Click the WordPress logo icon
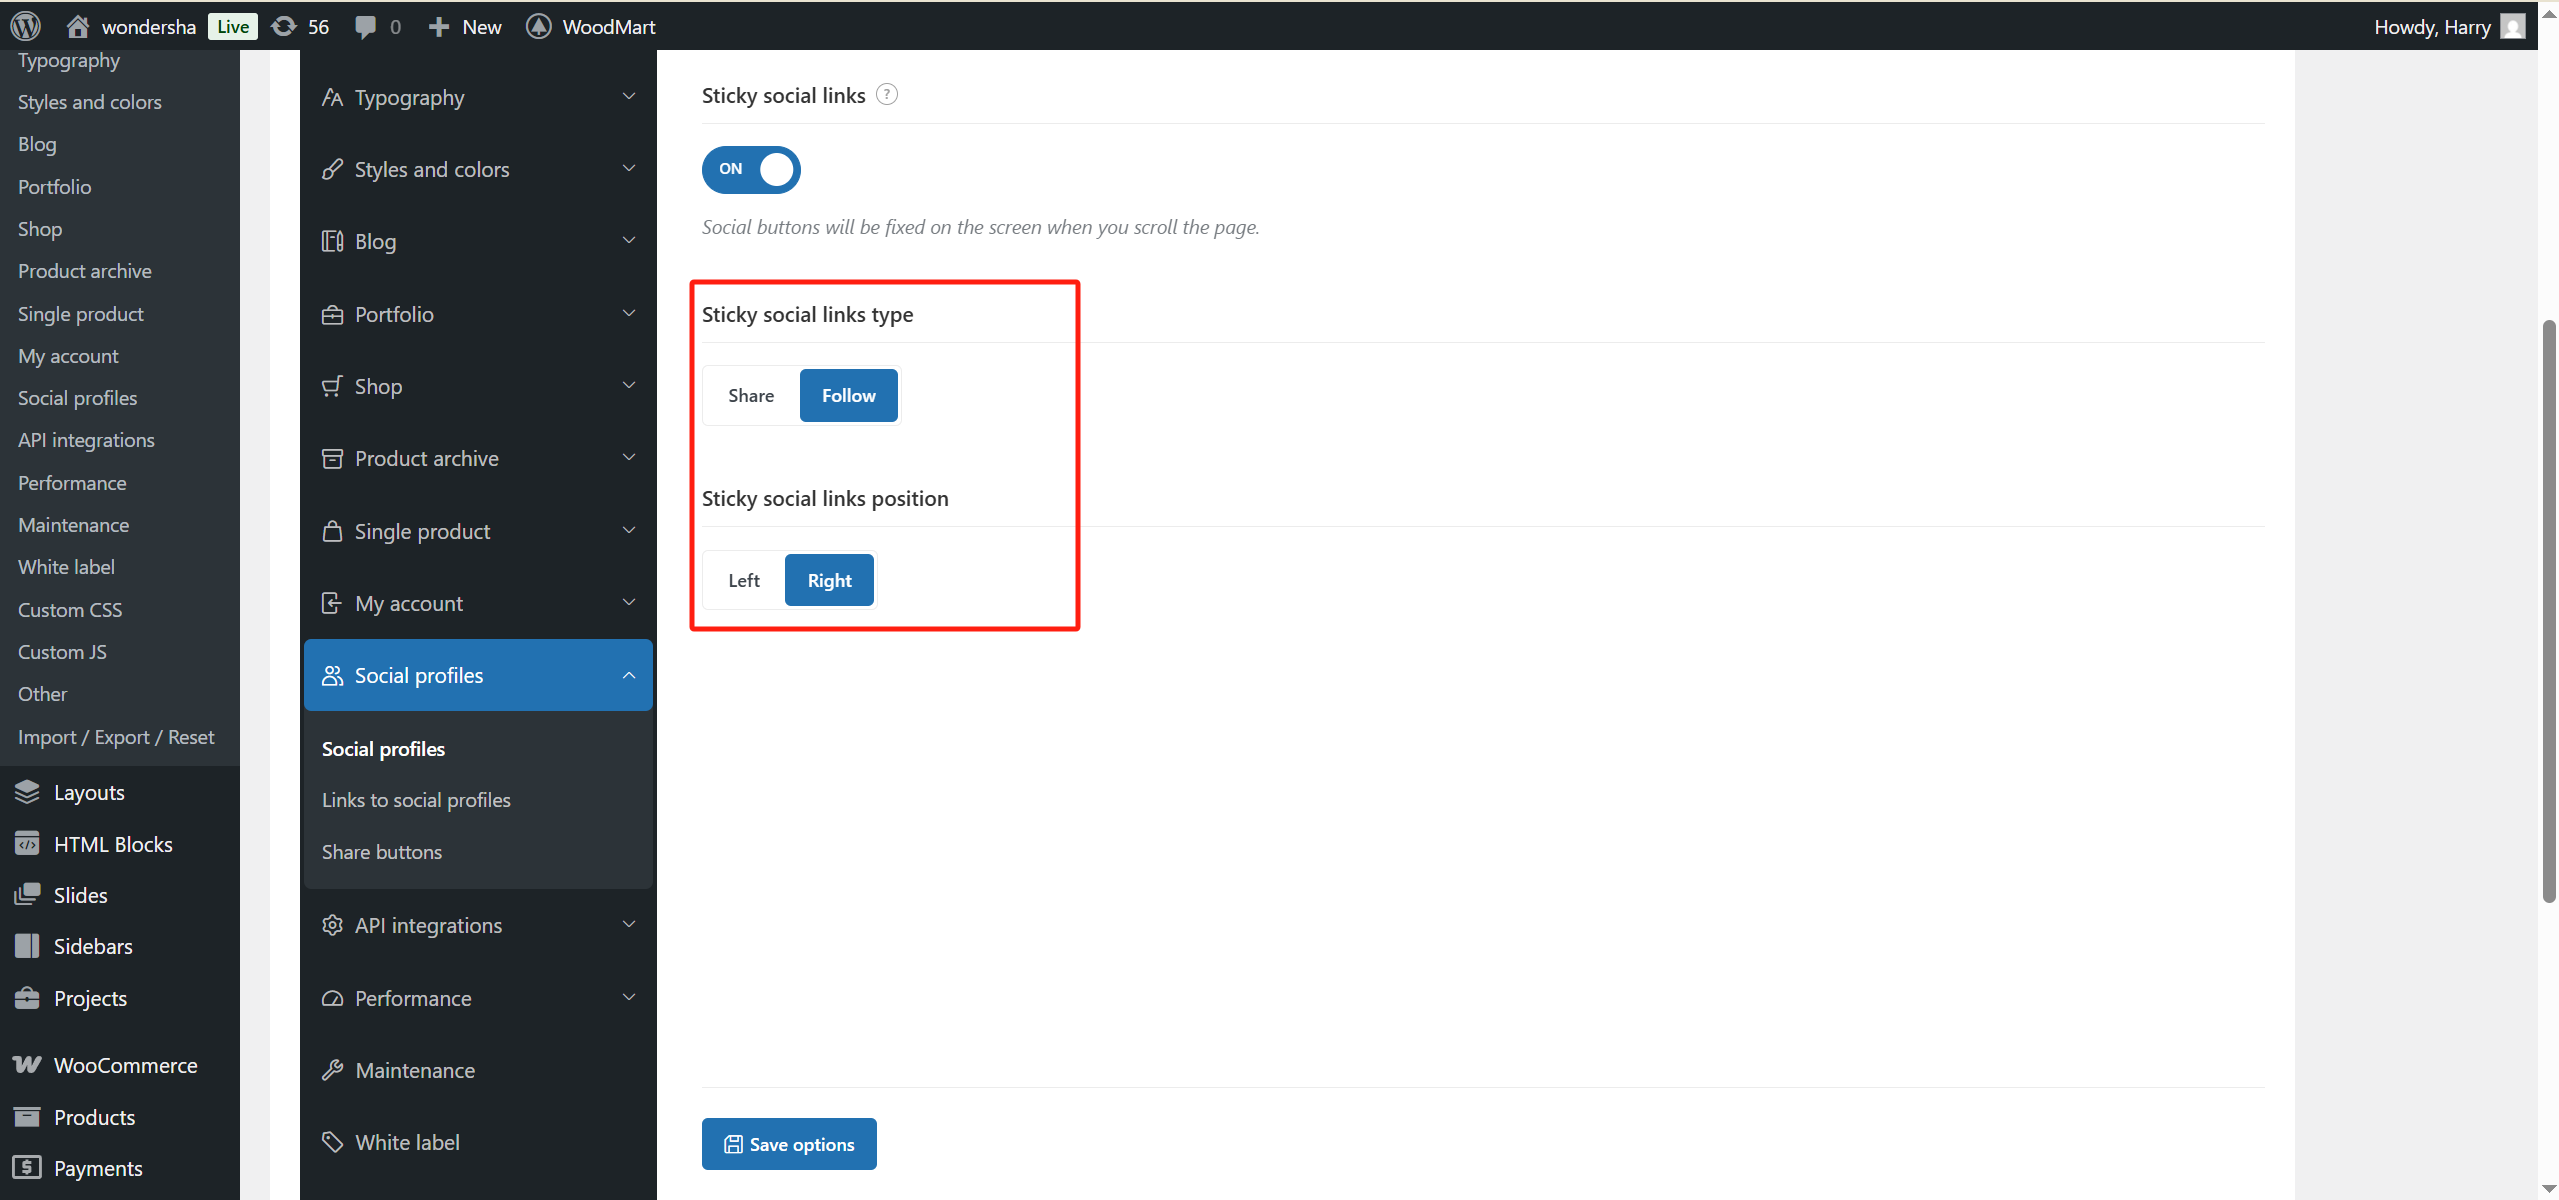 point(25,26)
